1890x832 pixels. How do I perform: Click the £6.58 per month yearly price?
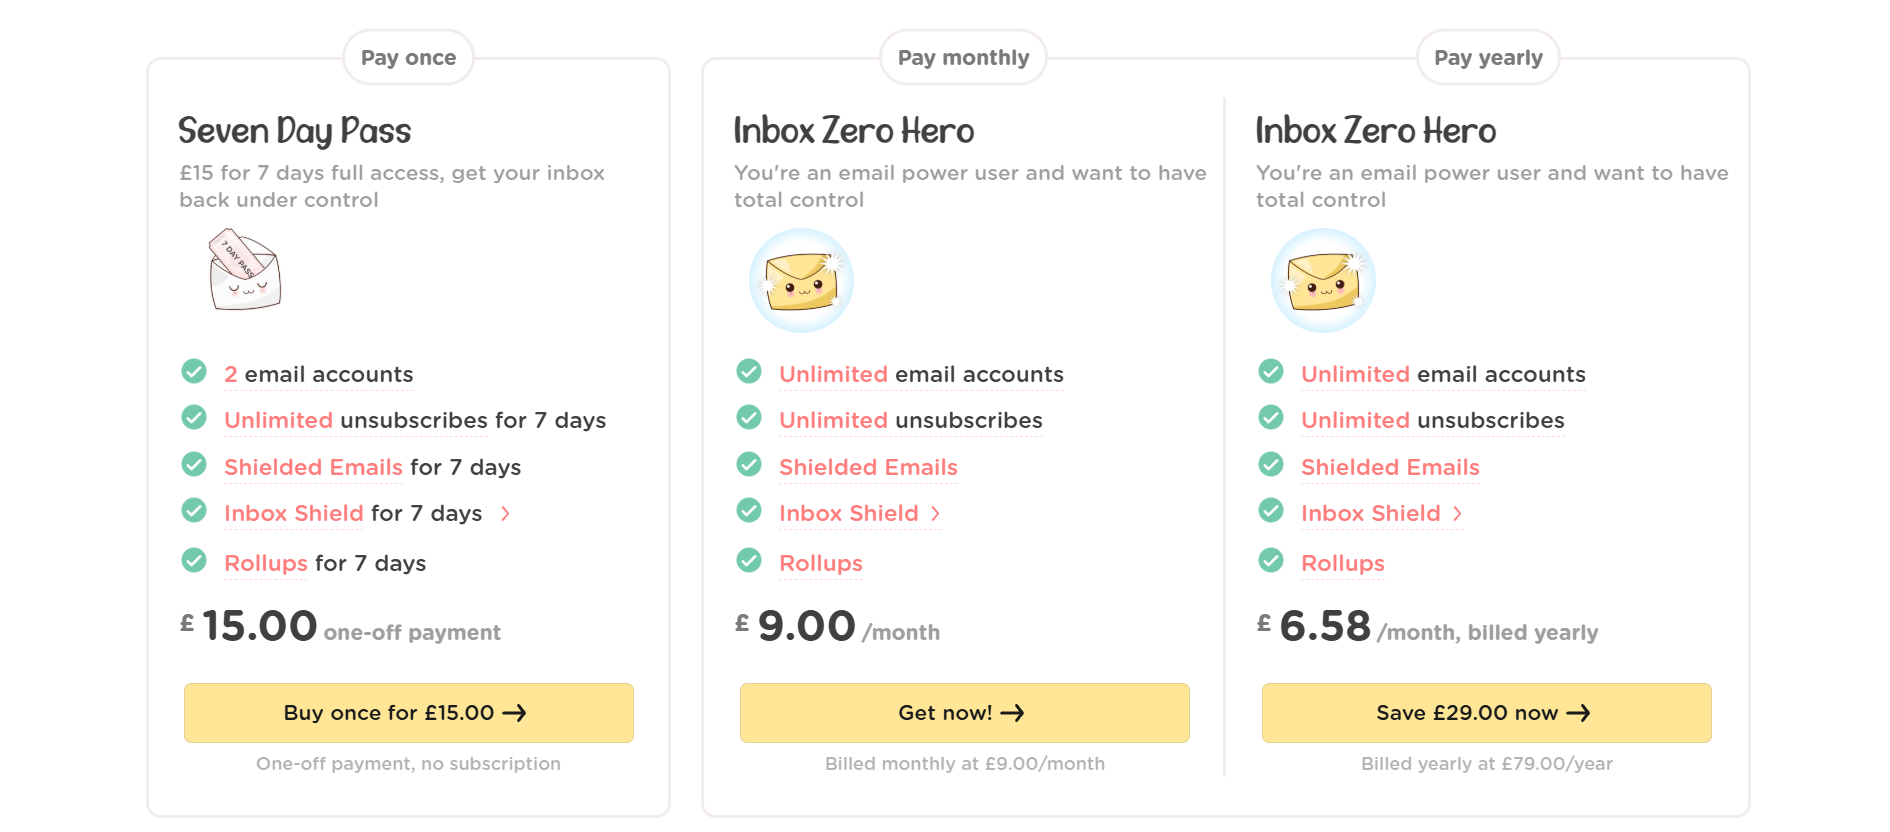click(1326, 625)
